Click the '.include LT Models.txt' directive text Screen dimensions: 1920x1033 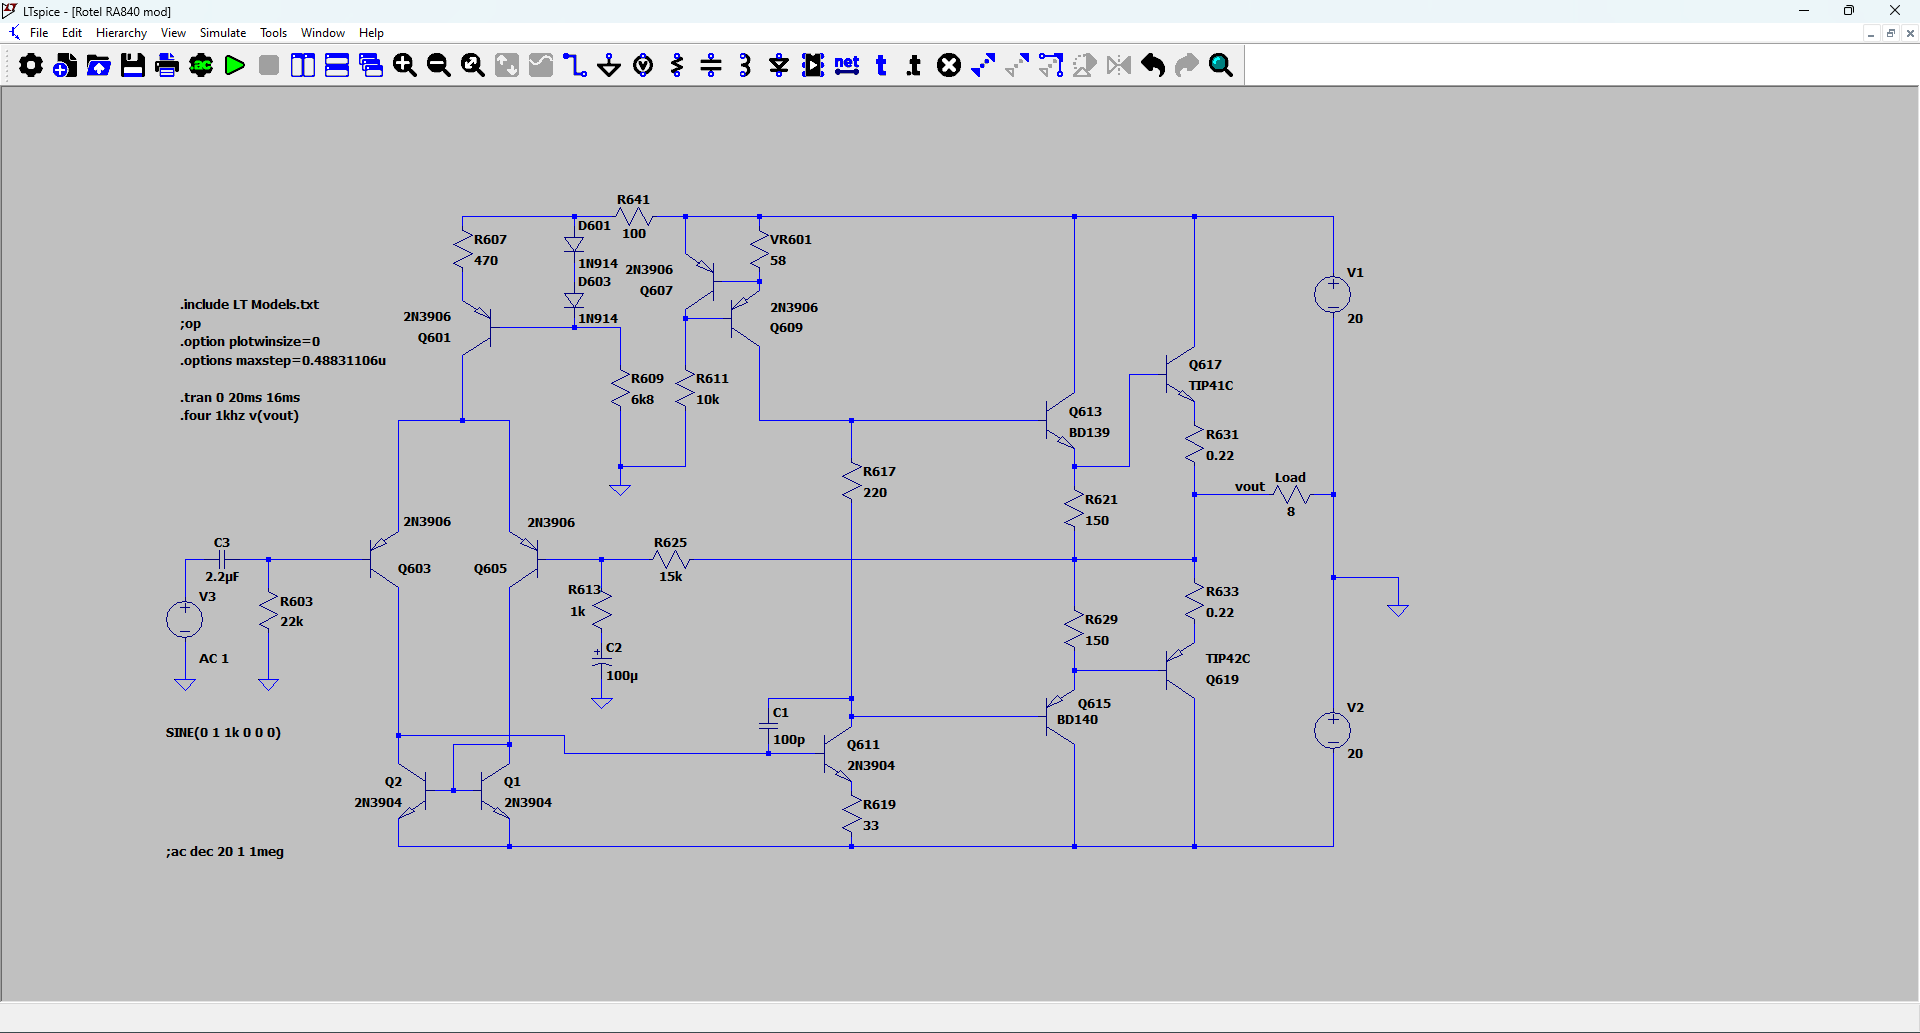250,305
